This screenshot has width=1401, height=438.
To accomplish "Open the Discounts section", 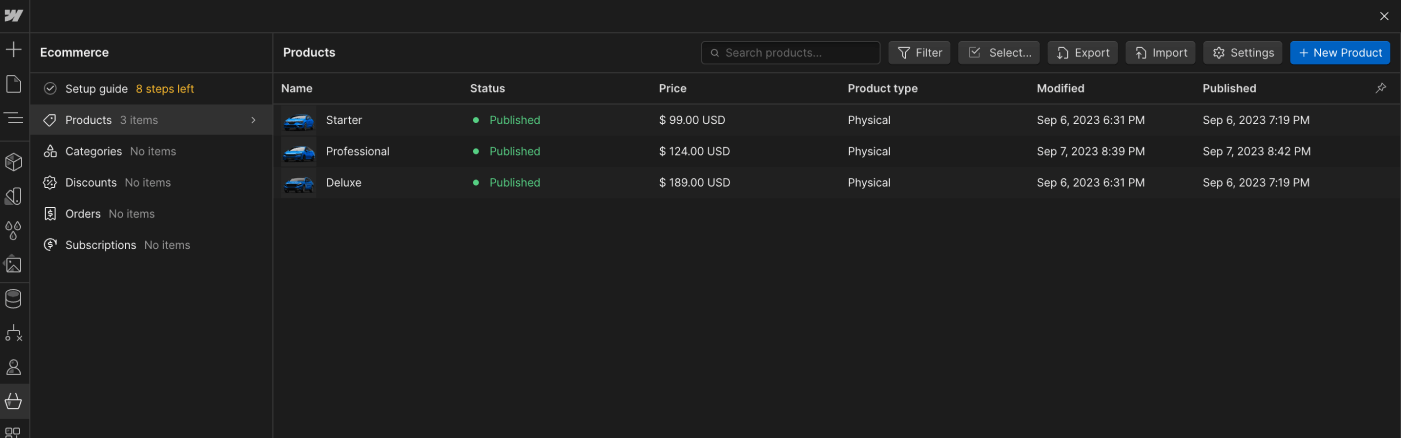I will pos(90,182).
